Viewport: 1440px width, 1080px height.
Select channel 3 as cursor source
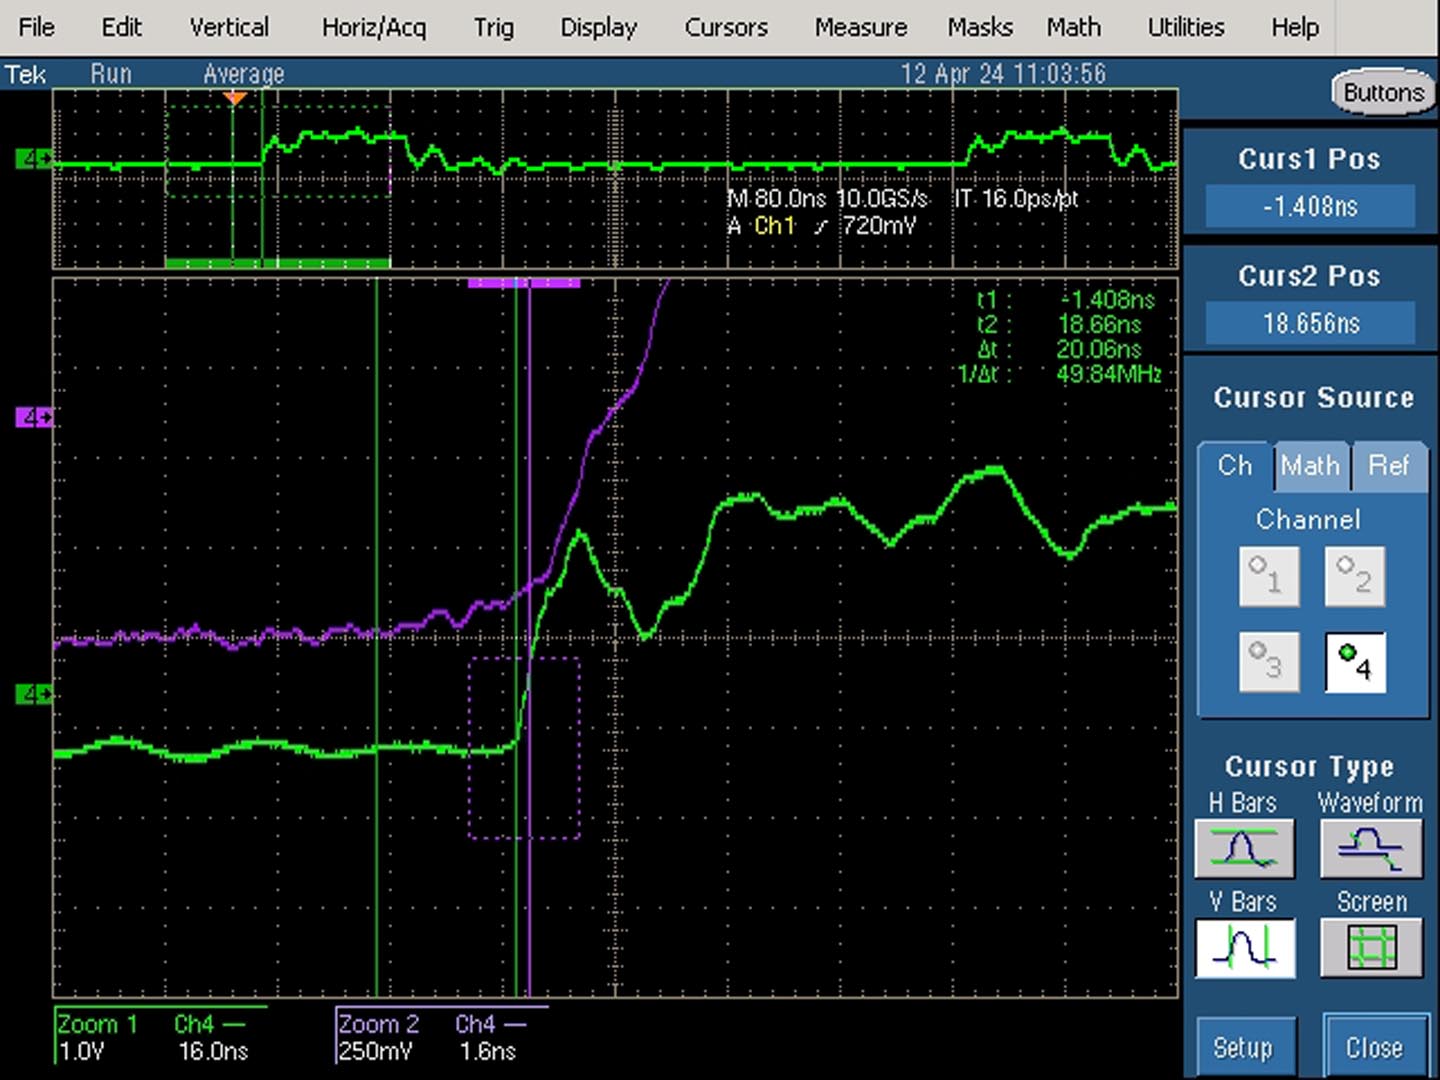coord(1269,662)
